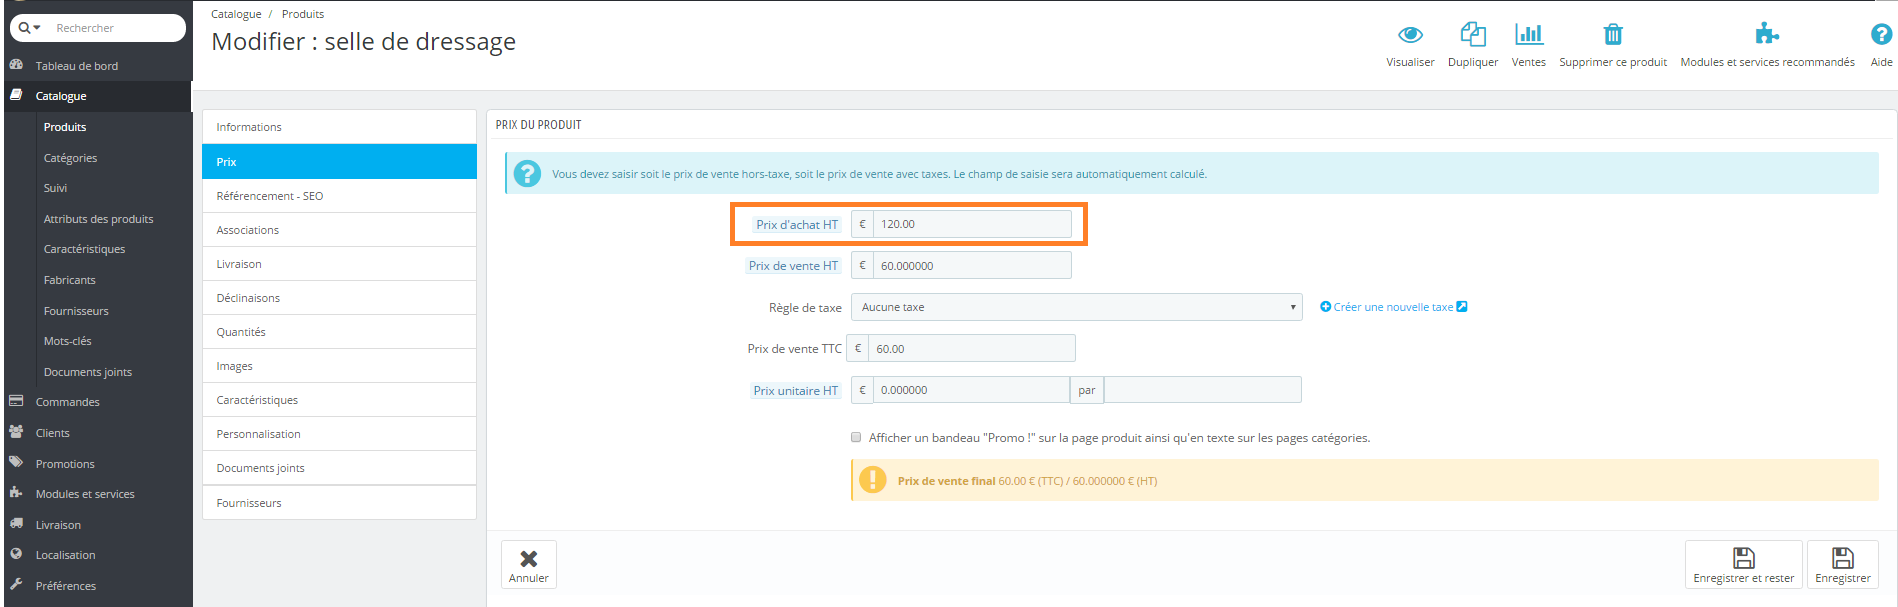Click the Enregistrer floppy disk icon
The height and width of the screenshot is (607, 1898).
(x=1843, y=558)
